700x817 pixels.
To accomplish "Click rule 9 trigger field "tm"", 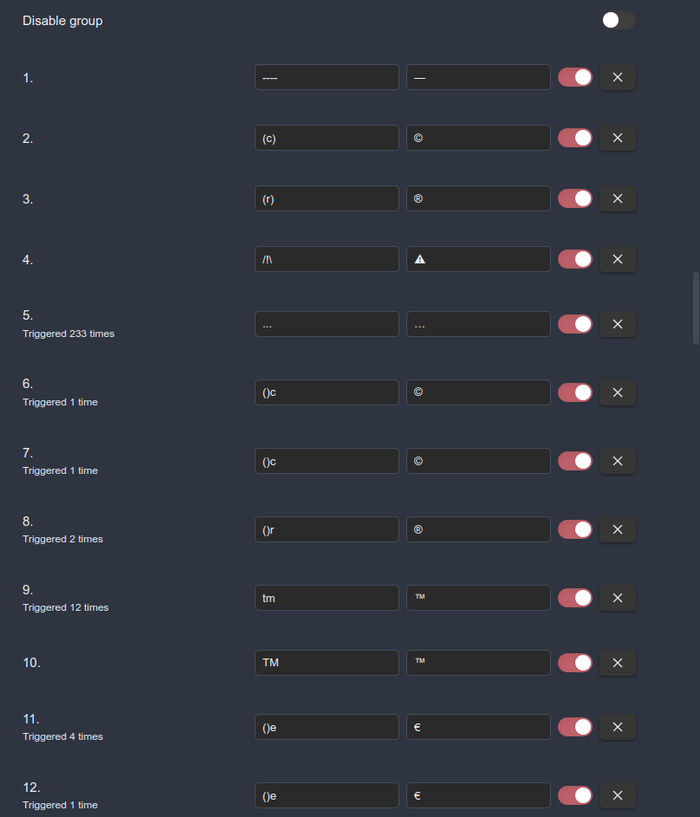I will click(326, 598).
